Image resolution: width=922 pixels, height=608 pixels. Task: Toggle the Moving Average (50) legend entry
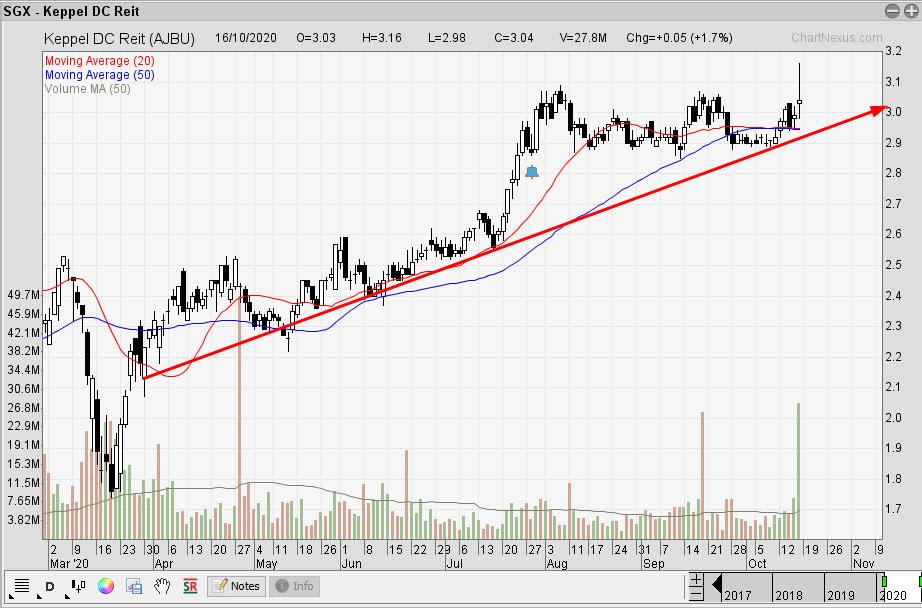click(95, 74)
